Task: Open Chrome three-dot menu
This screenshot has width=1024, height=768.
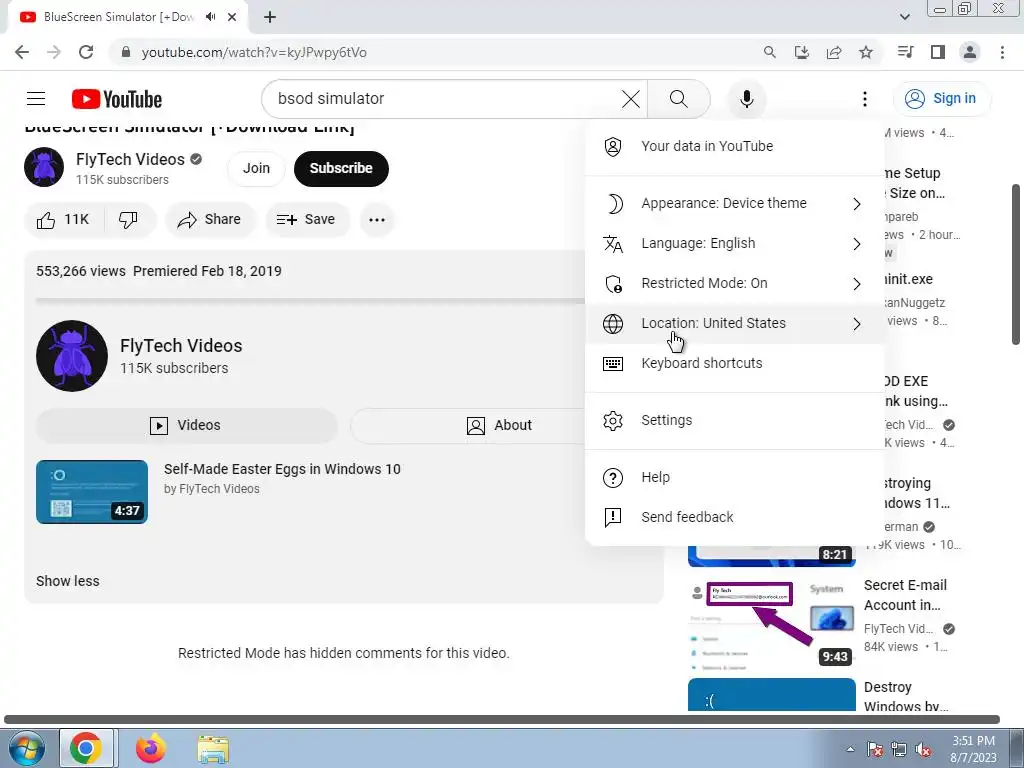Action: point(1002,52)
